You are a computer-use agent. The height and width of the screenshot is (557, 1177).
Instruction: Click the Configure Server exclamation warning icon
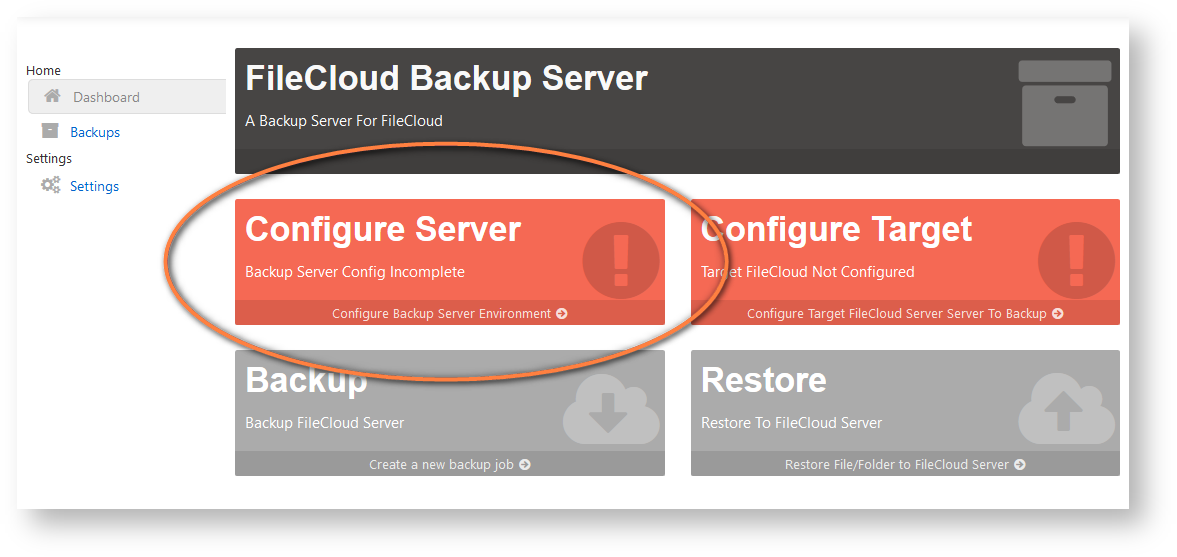point(620,260)
